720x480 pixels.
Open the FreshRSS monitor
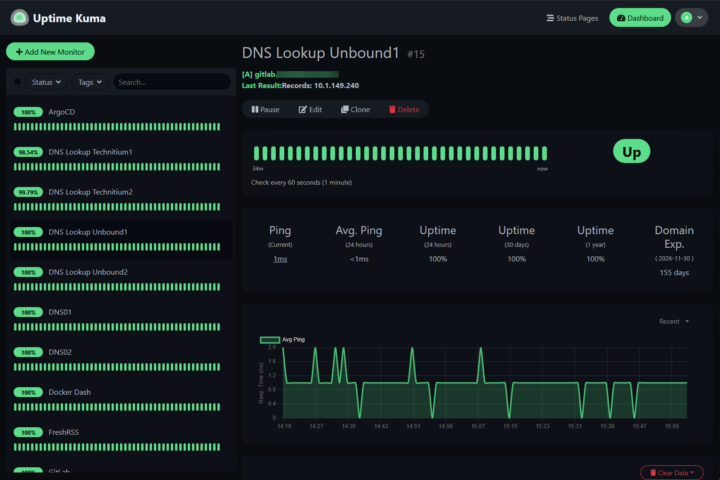[x=121, y=439]
